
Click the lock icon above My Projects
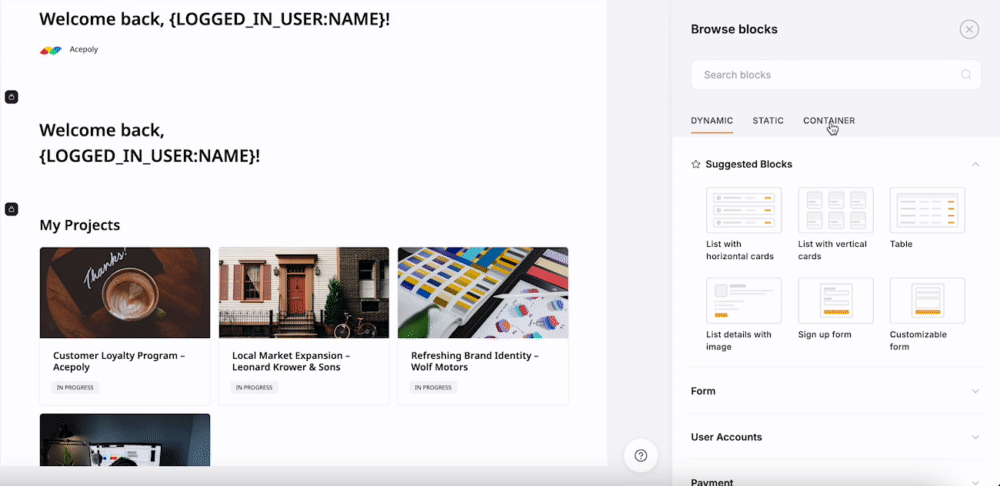pos(11,209)
